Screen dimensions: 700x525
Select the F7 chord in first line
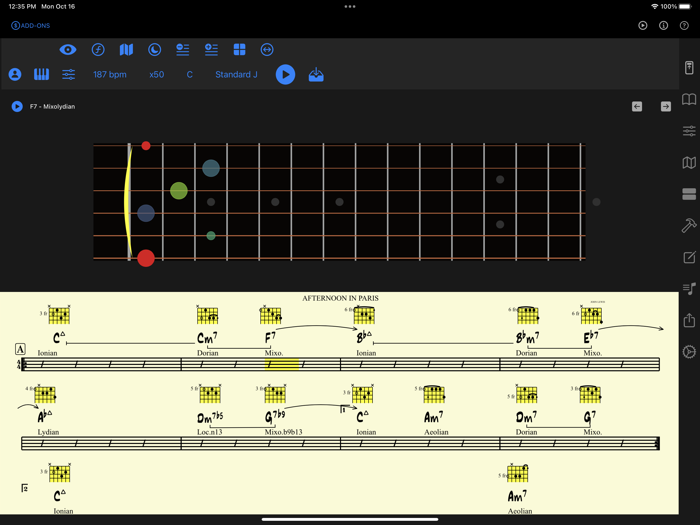(270, 338)
